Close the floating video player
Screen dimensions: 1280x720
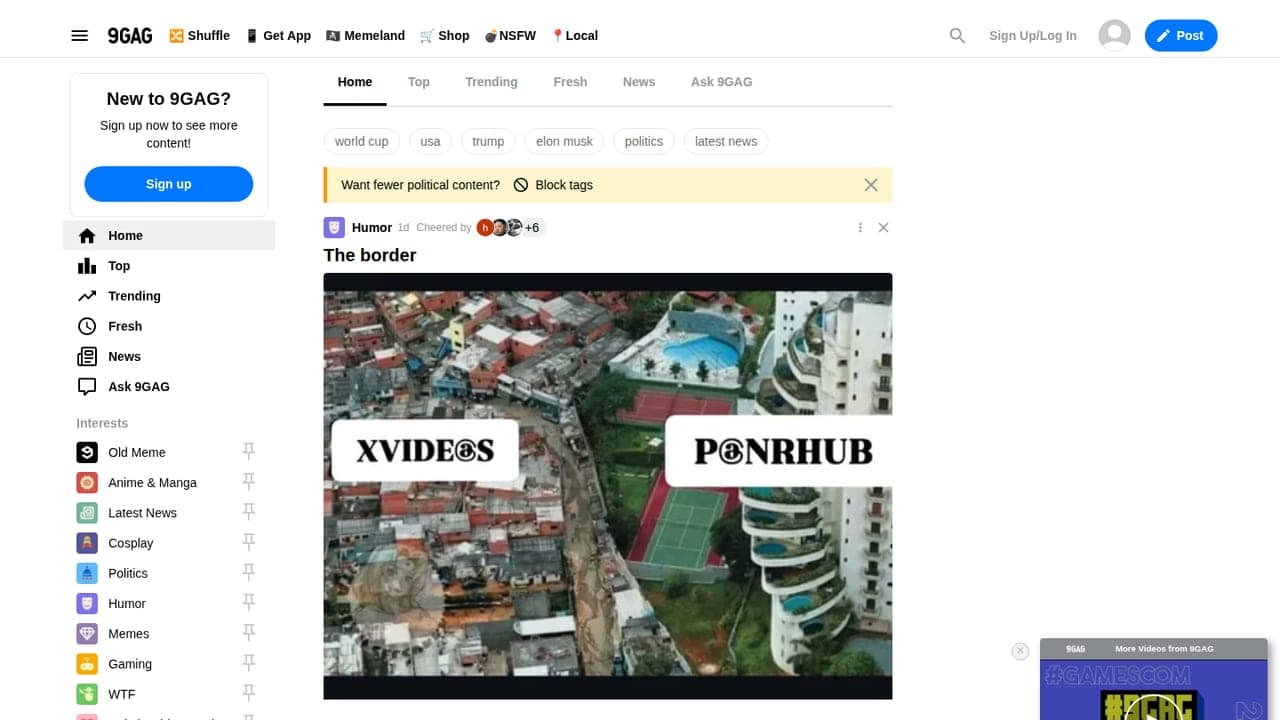[1020, 651]
